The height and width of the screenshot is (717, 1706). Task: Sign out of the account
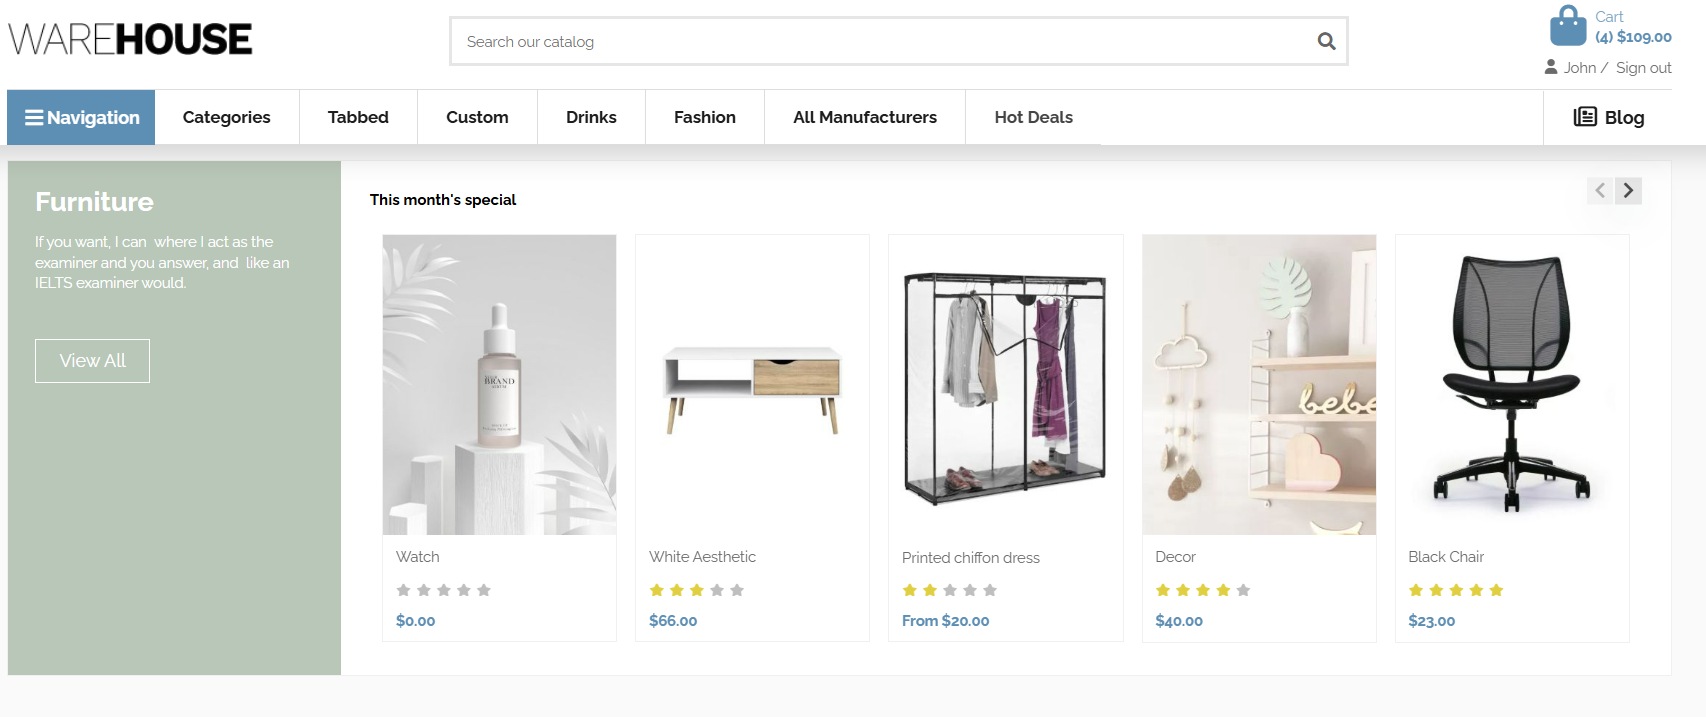click(1643, 68)
